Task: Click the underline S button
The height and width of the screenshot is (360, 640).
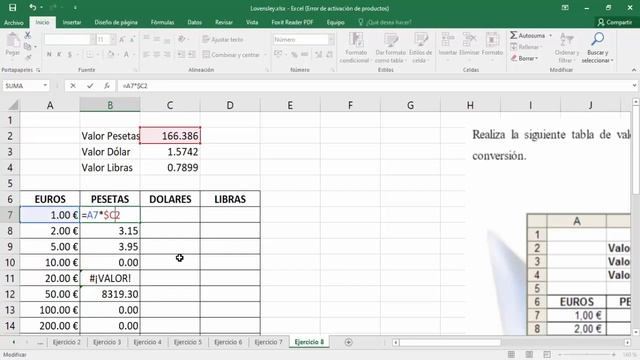Action: (x=70, y=54)
